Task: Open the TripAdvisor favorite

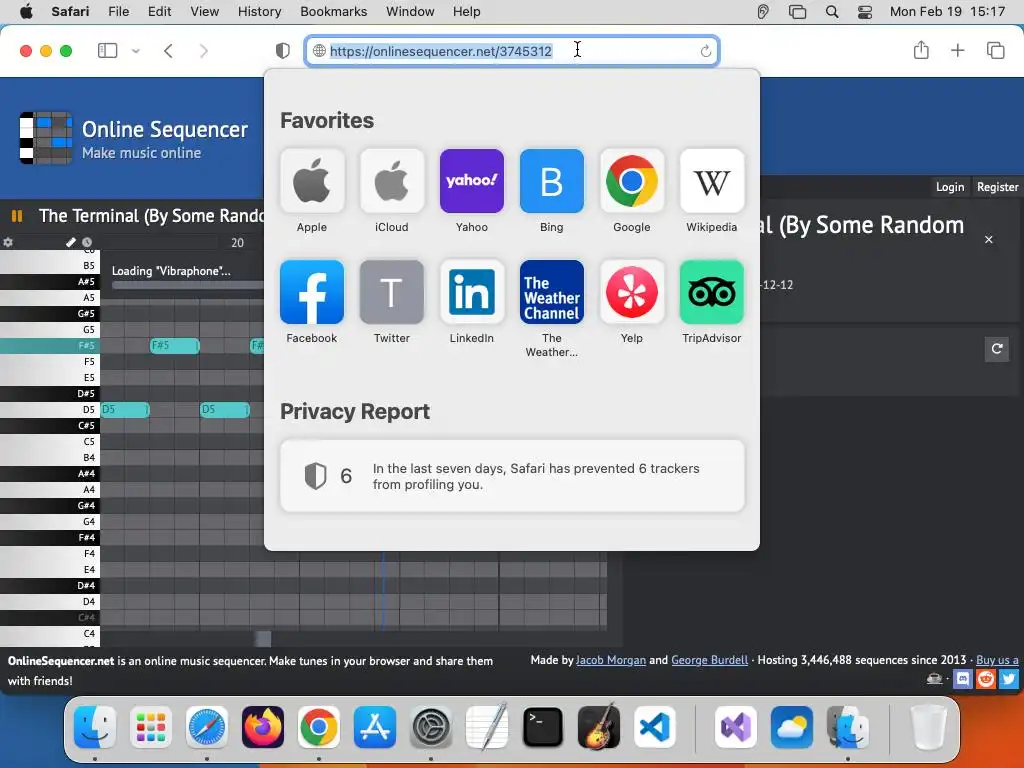Action: pyautogui.click(x=712, y=292)
